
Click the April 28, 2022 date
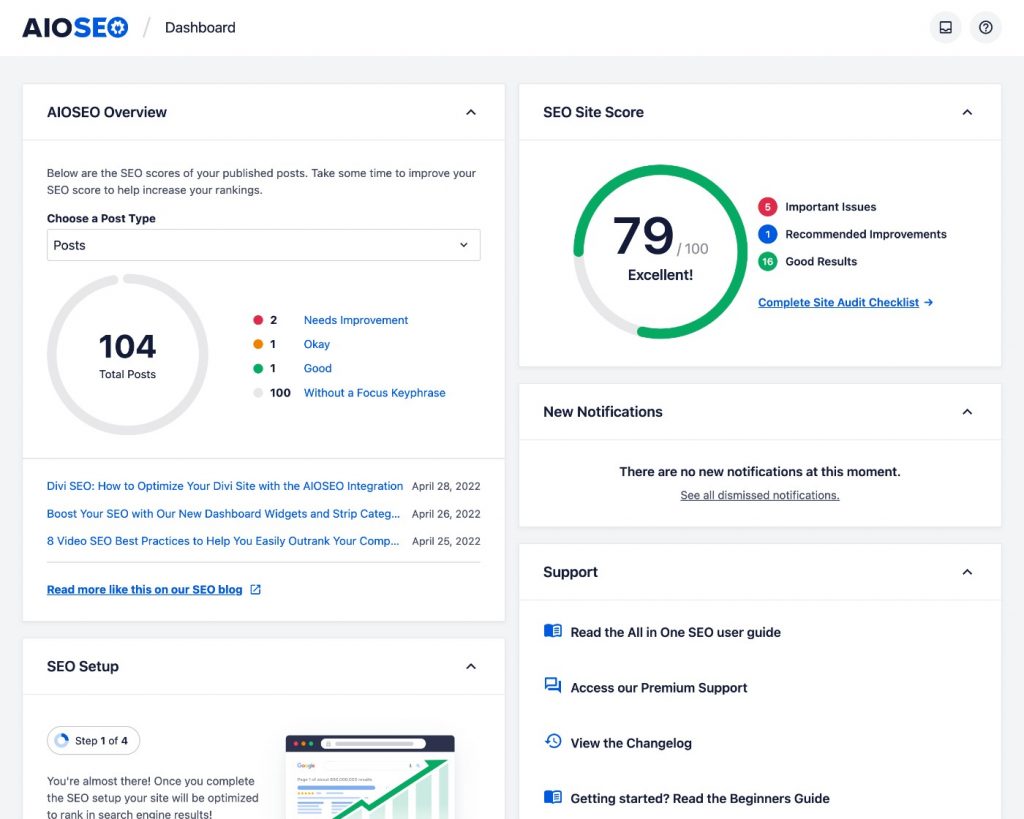pyautogui.click(x=446, y=486)
